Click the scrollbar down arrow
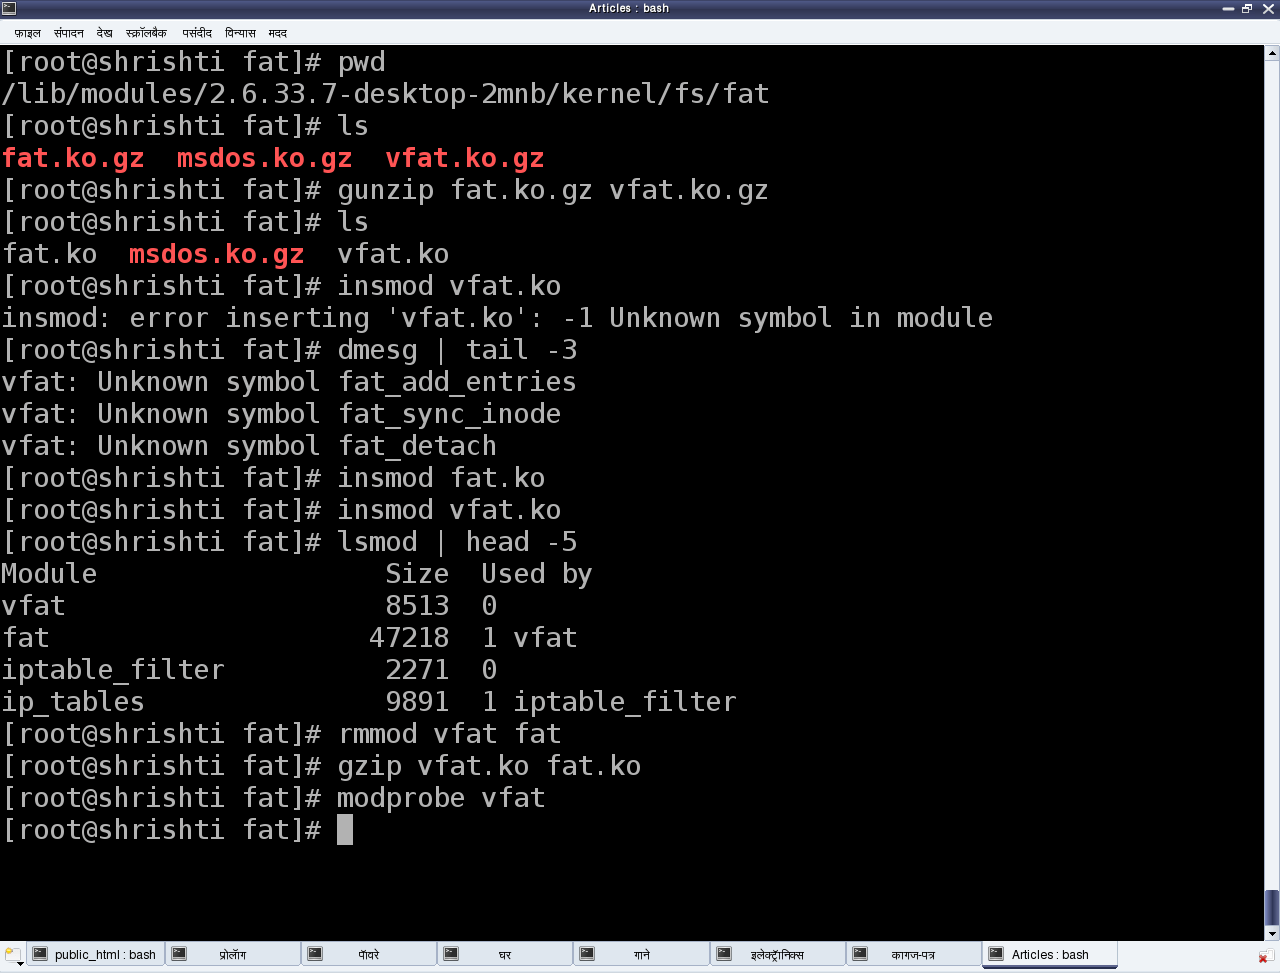The height and width of the screenshot is (973, 1280). 1272,931
